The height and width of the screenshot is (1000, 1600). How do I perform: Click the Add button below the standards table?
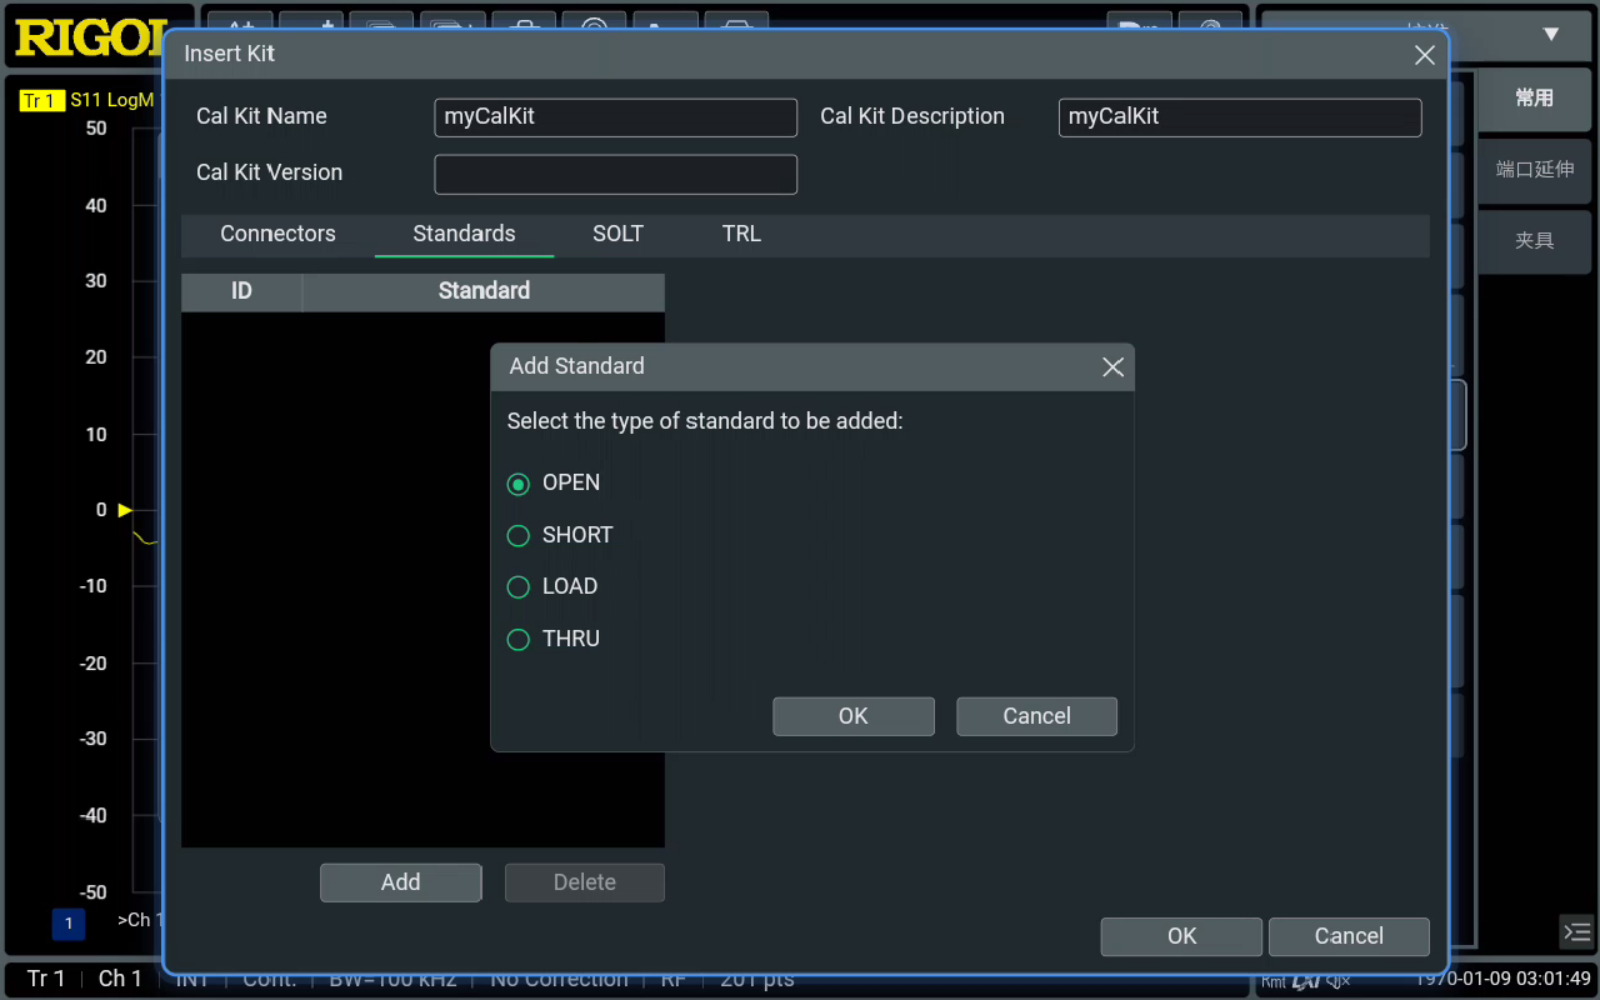[400, 882]
